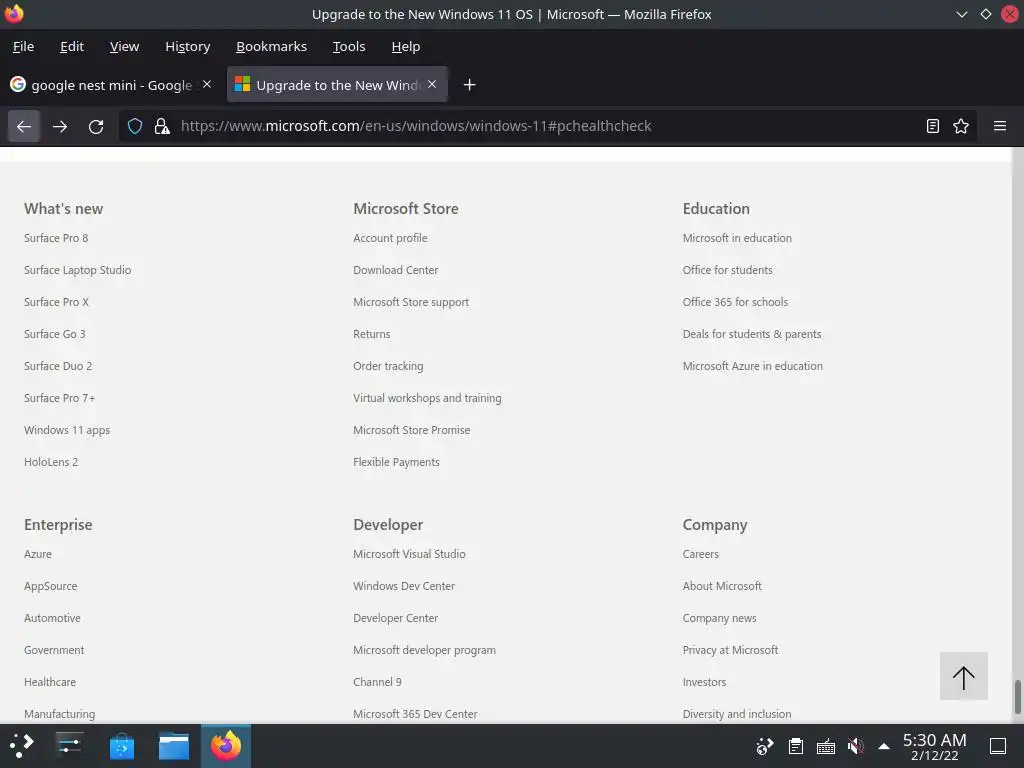This screenshot has height=768, width=1024.
Task: Click the page vertical scrollbar thumb
Action: (1017, 697)
